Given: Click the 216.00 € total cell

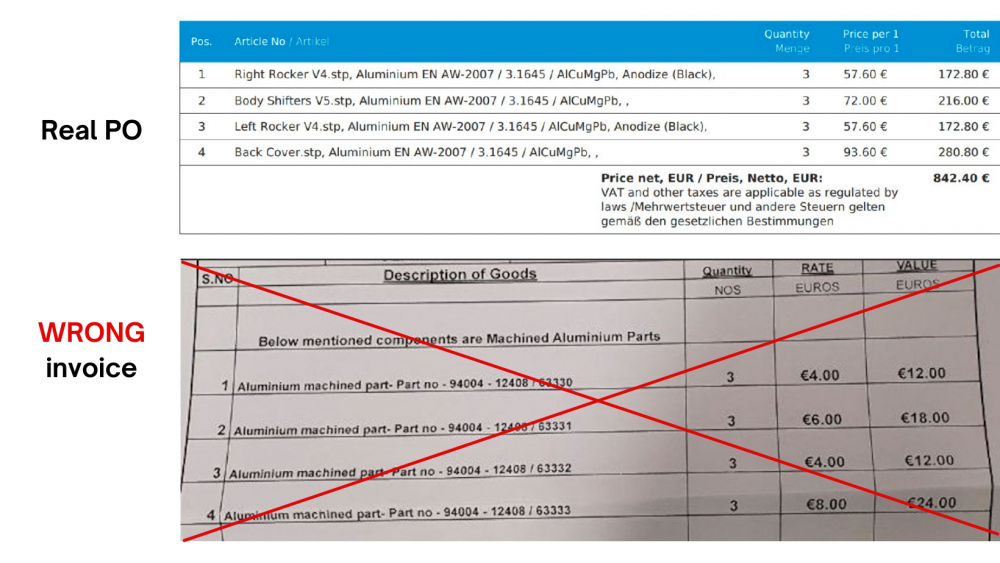Looking at the screenshot, I should click(x=964, y=101).
